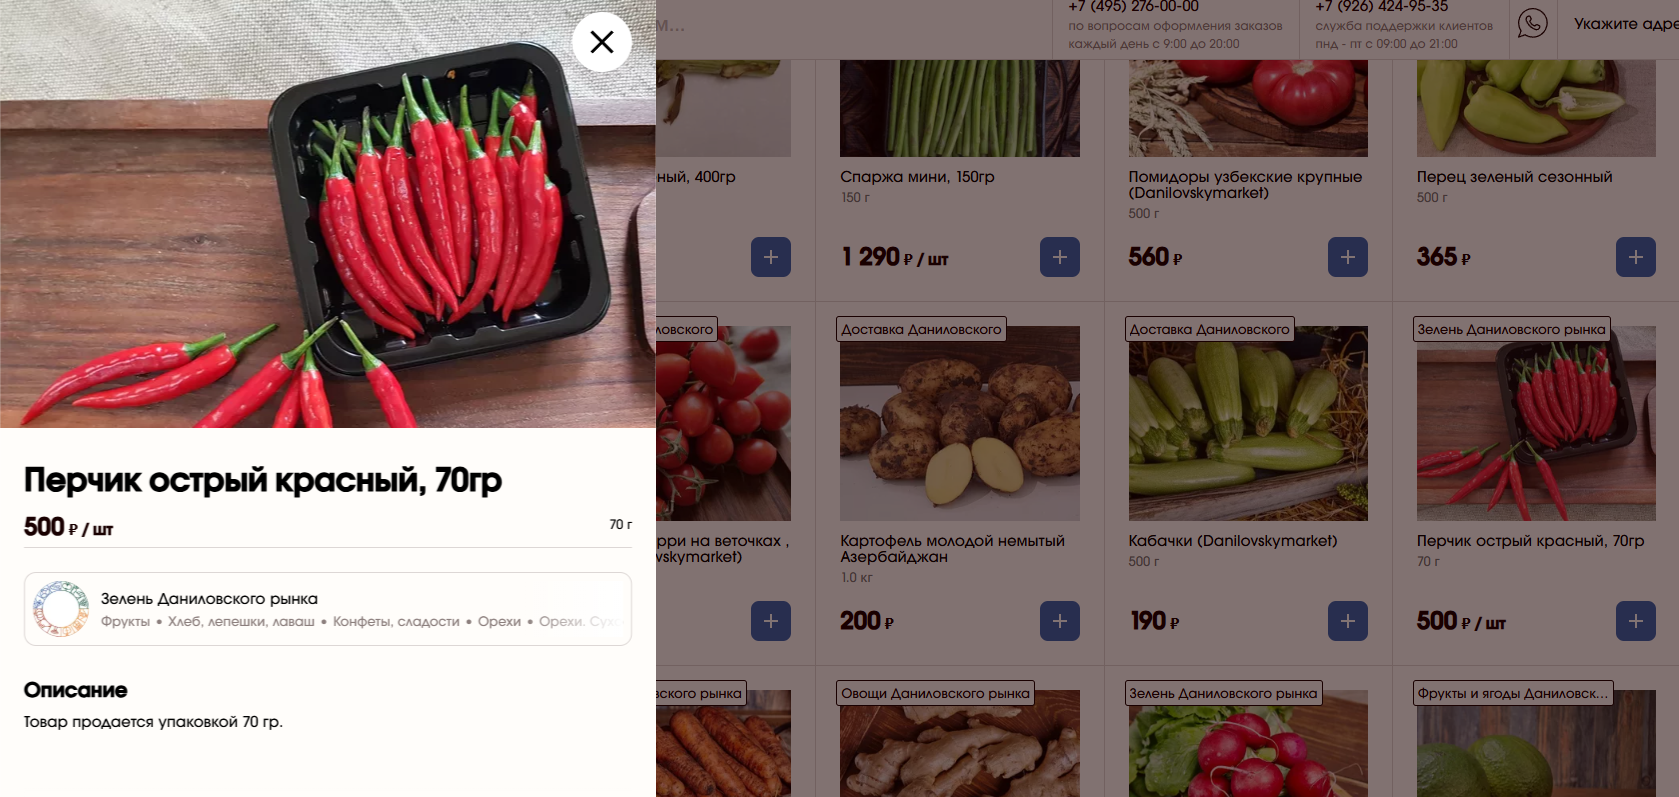Add Перец зеленый сезонный to cart
1679x797 pixels.
click(x=1636, y=257)
